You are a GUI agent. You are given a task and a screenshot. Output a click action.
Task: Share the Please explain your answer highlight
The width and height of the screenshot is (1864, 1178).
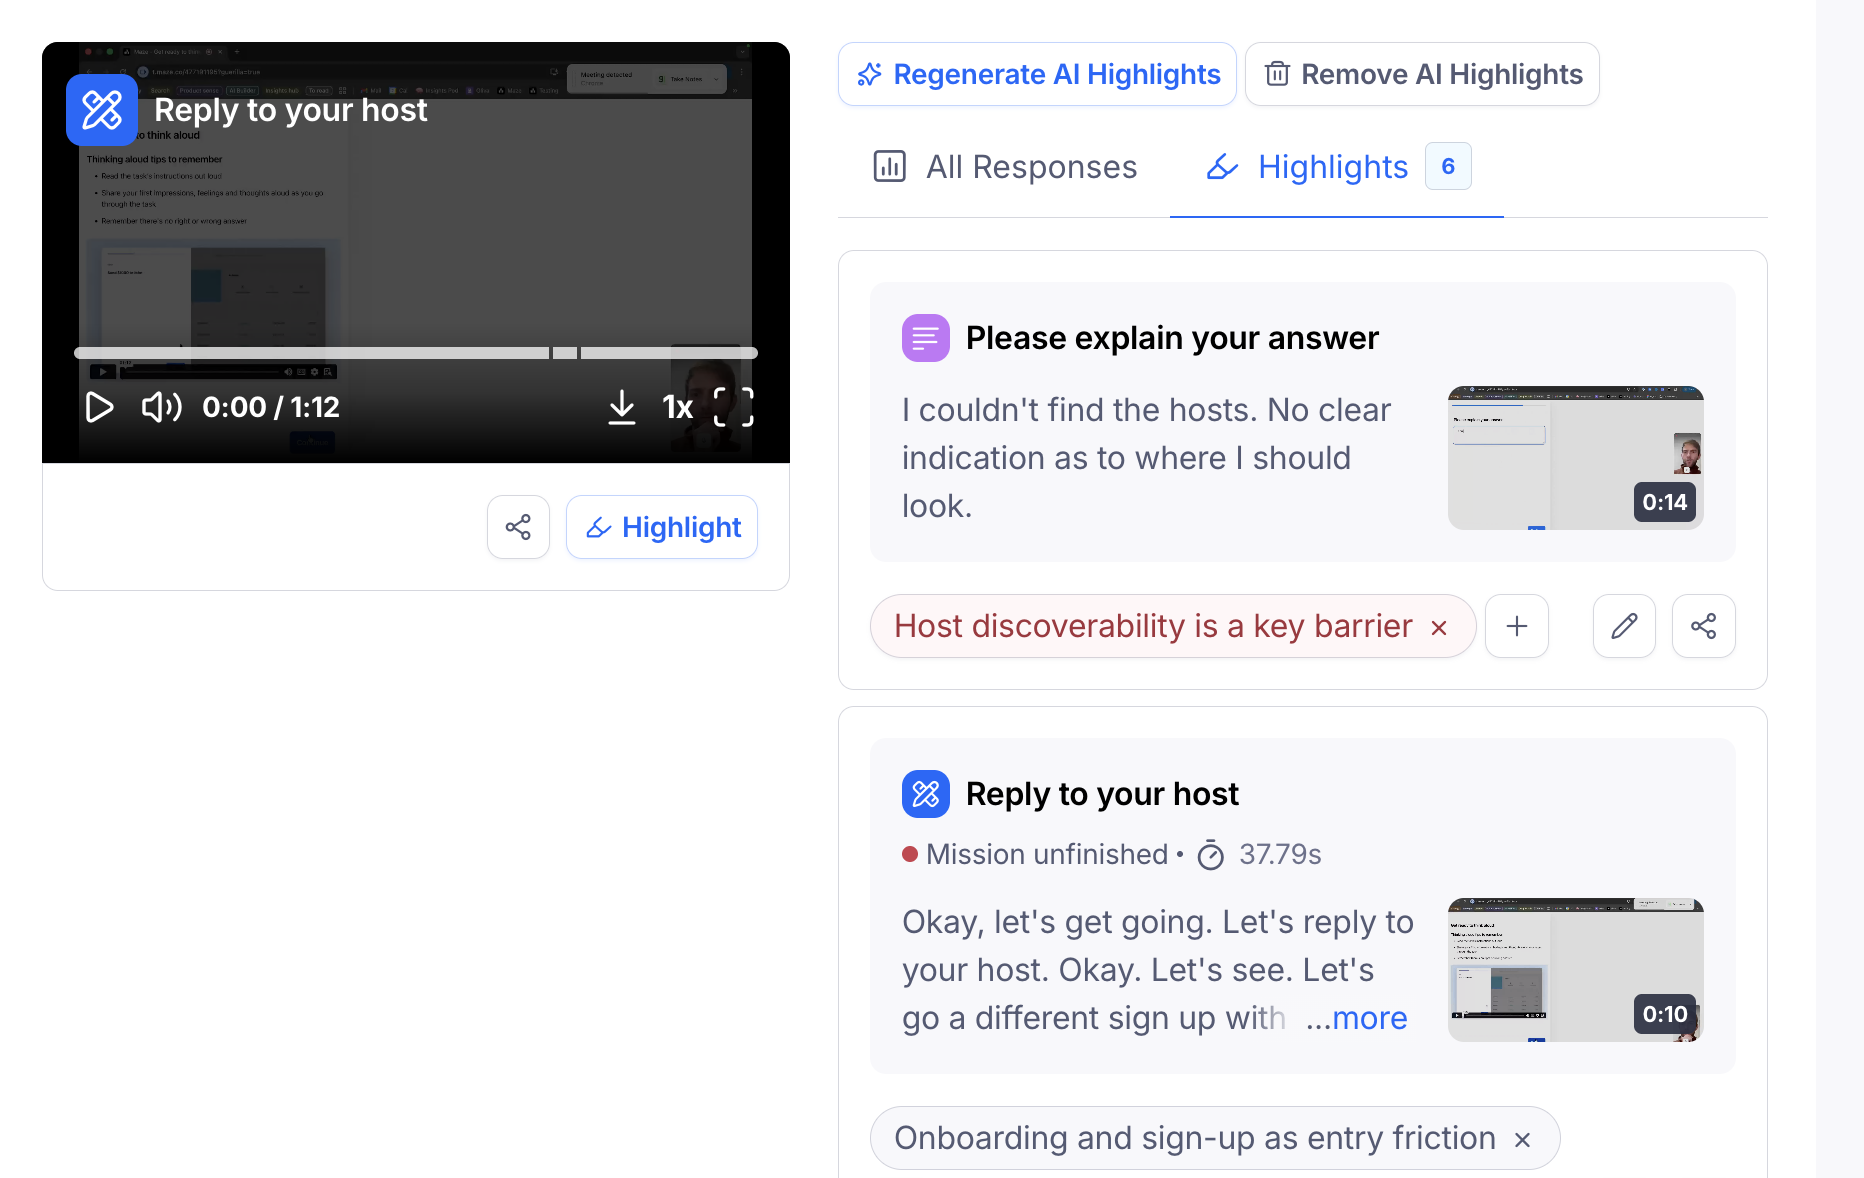pyautogui.click(x=1703, y=626)
